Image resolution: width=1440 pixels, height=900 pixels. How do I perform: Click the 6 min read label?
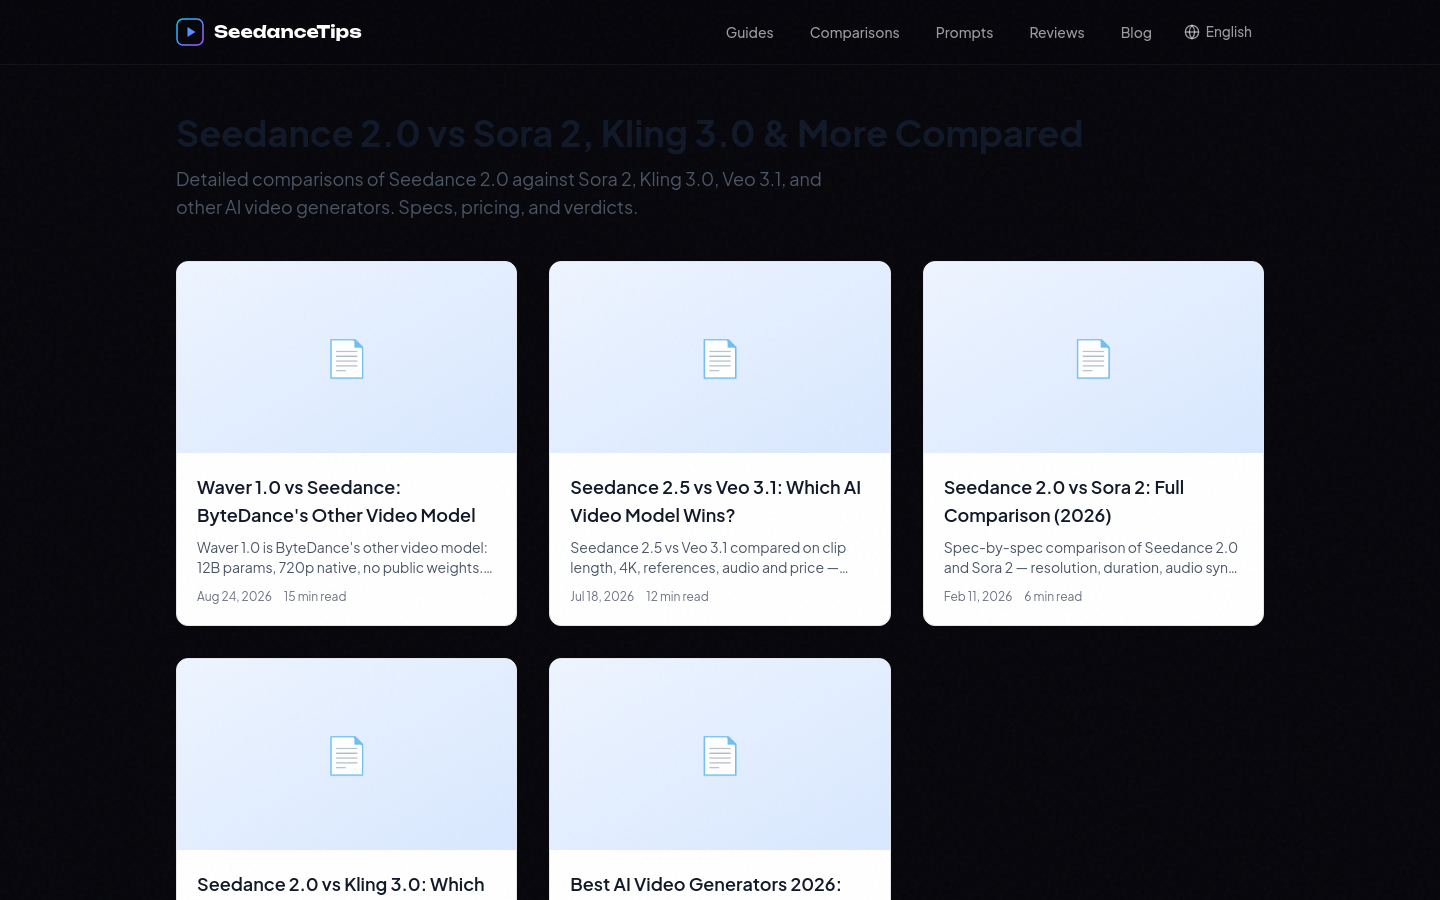coord(1053,596)
